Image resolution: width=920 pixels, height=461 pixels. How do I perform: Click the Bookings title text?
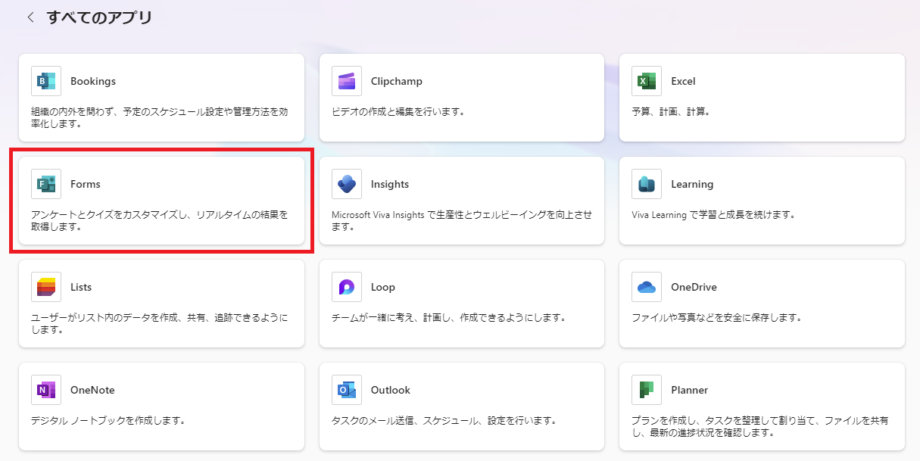[x=93, y=82]
